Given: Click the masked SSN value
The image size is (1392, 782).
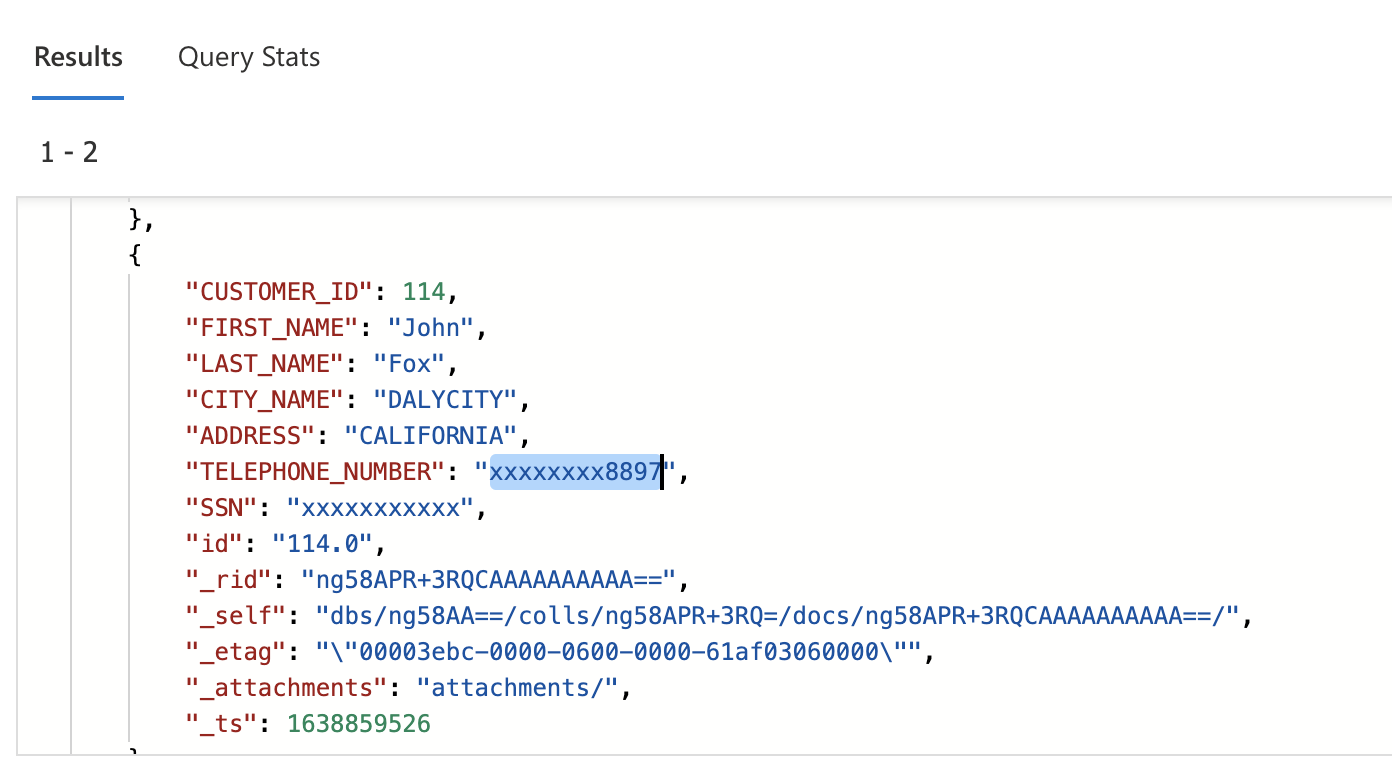Looking at the screenshot, I should 380,508.
